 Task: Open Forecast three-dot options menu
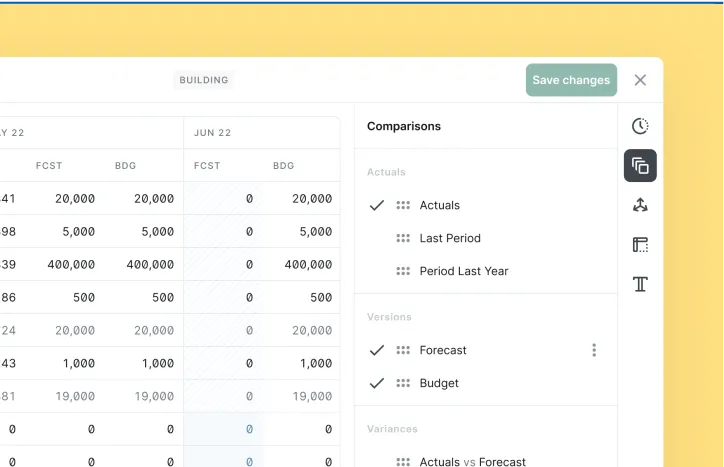tap(594, 350)
